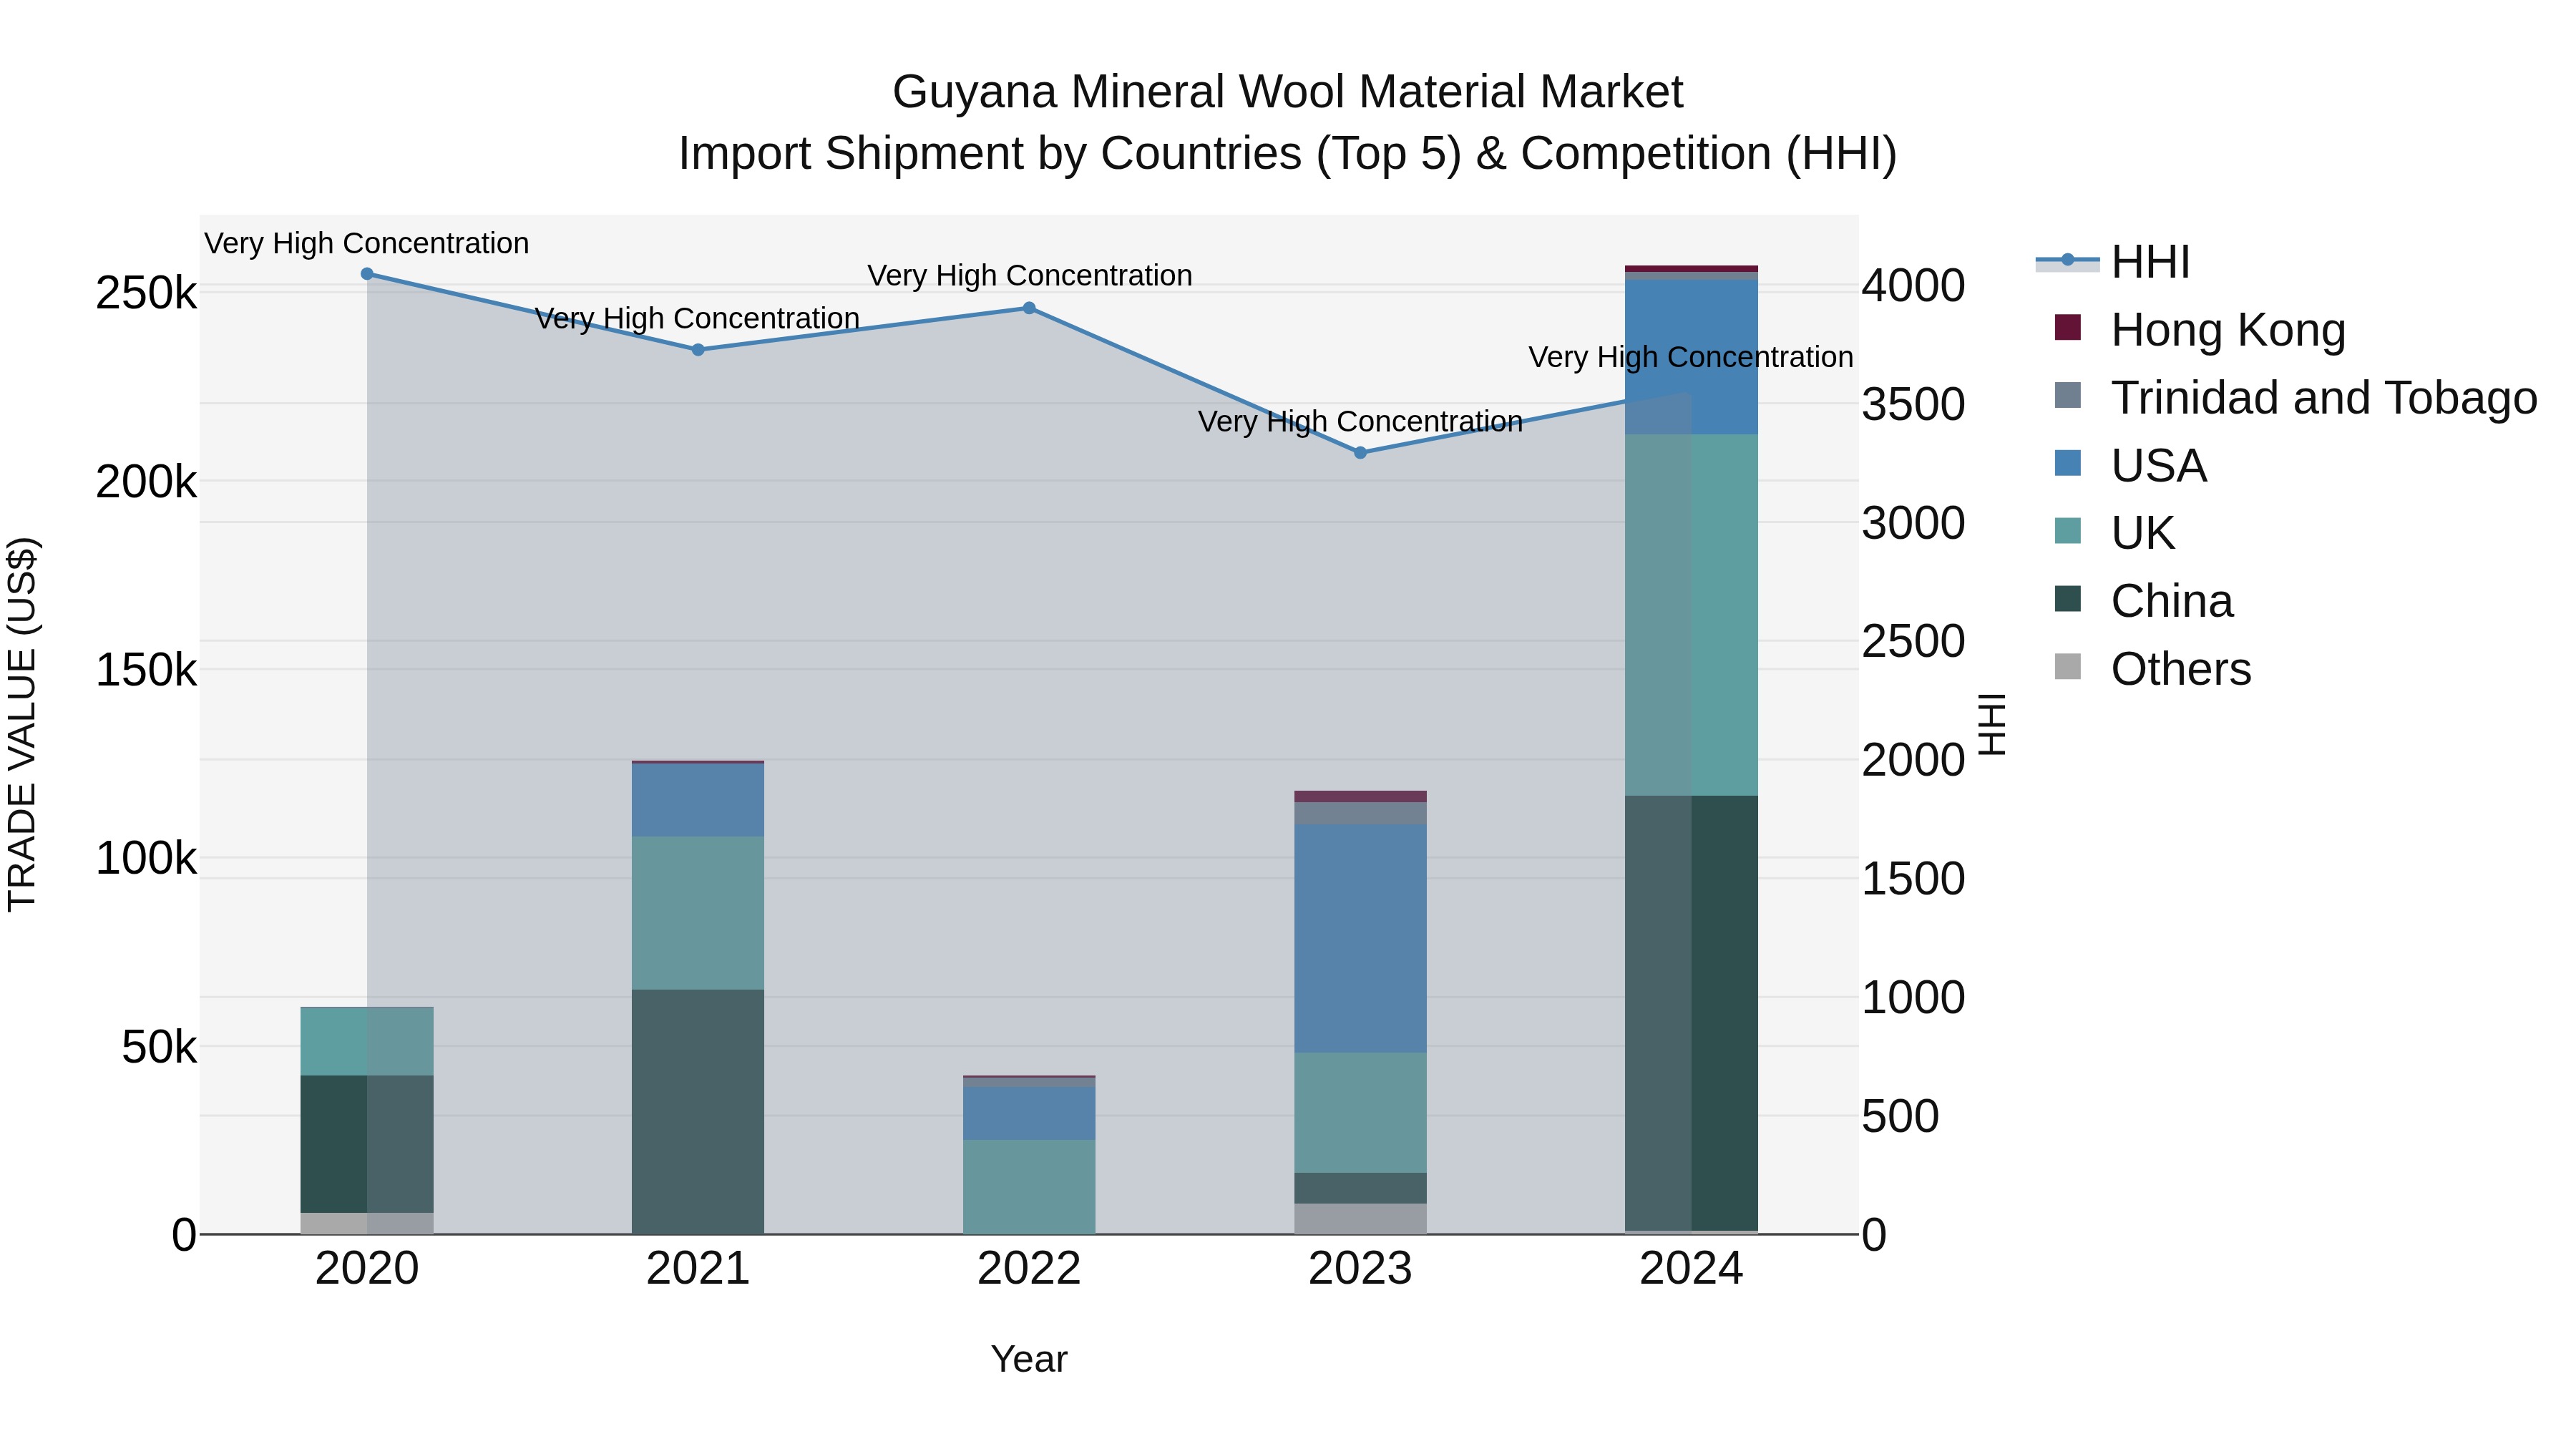Image resolution: width=2576 pixels, height=1449 pixels.
Task: Click the UK segment of 2020 bar
Action: click(367, 1041)
